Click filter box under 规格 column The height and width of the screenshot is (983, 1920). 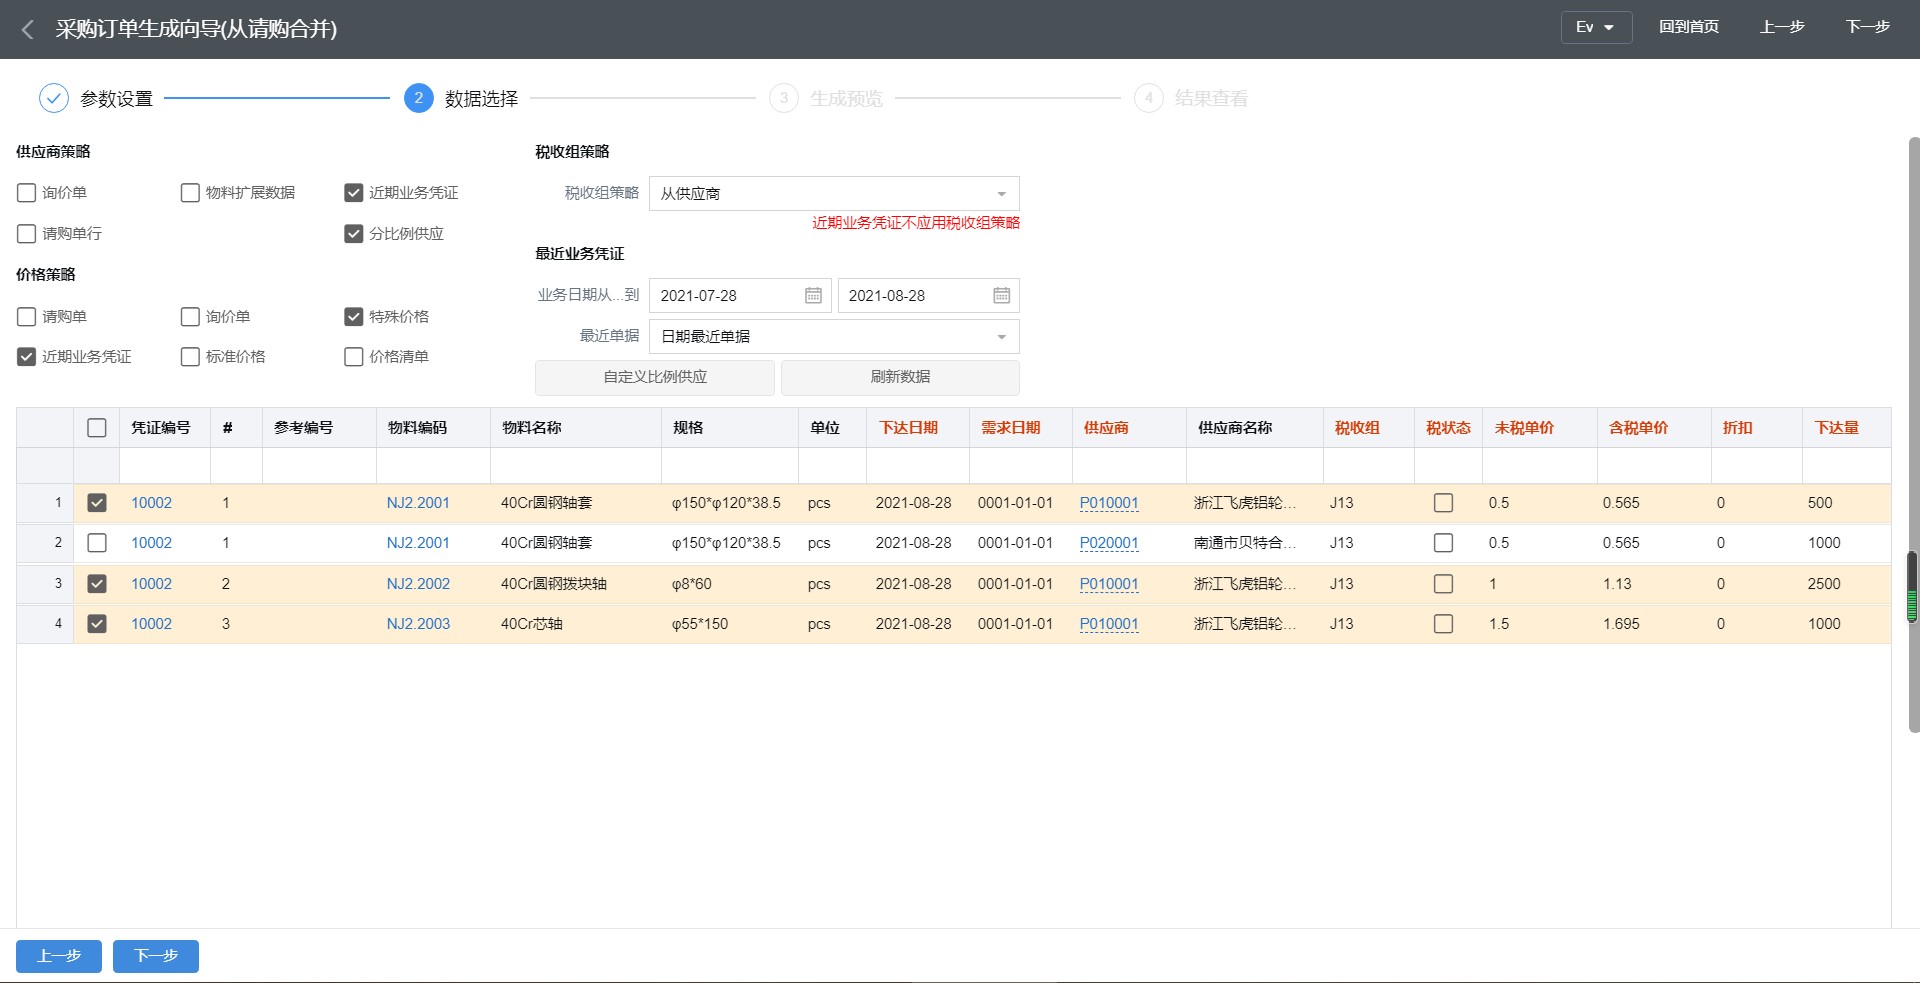730,466
